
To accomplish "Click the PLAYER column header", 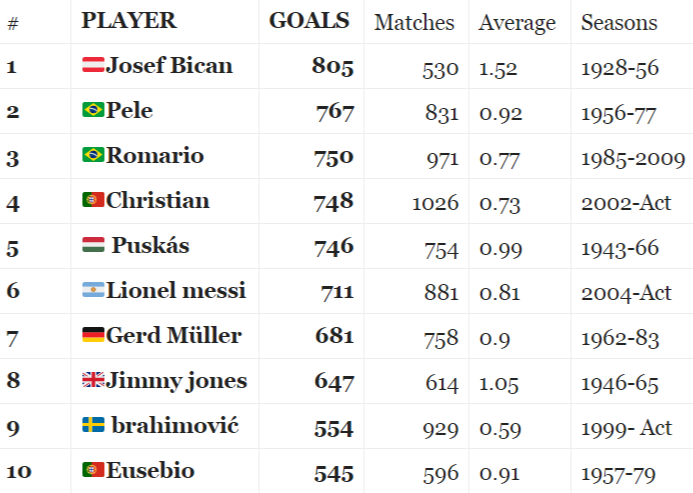I will click(x=128, y=21).
